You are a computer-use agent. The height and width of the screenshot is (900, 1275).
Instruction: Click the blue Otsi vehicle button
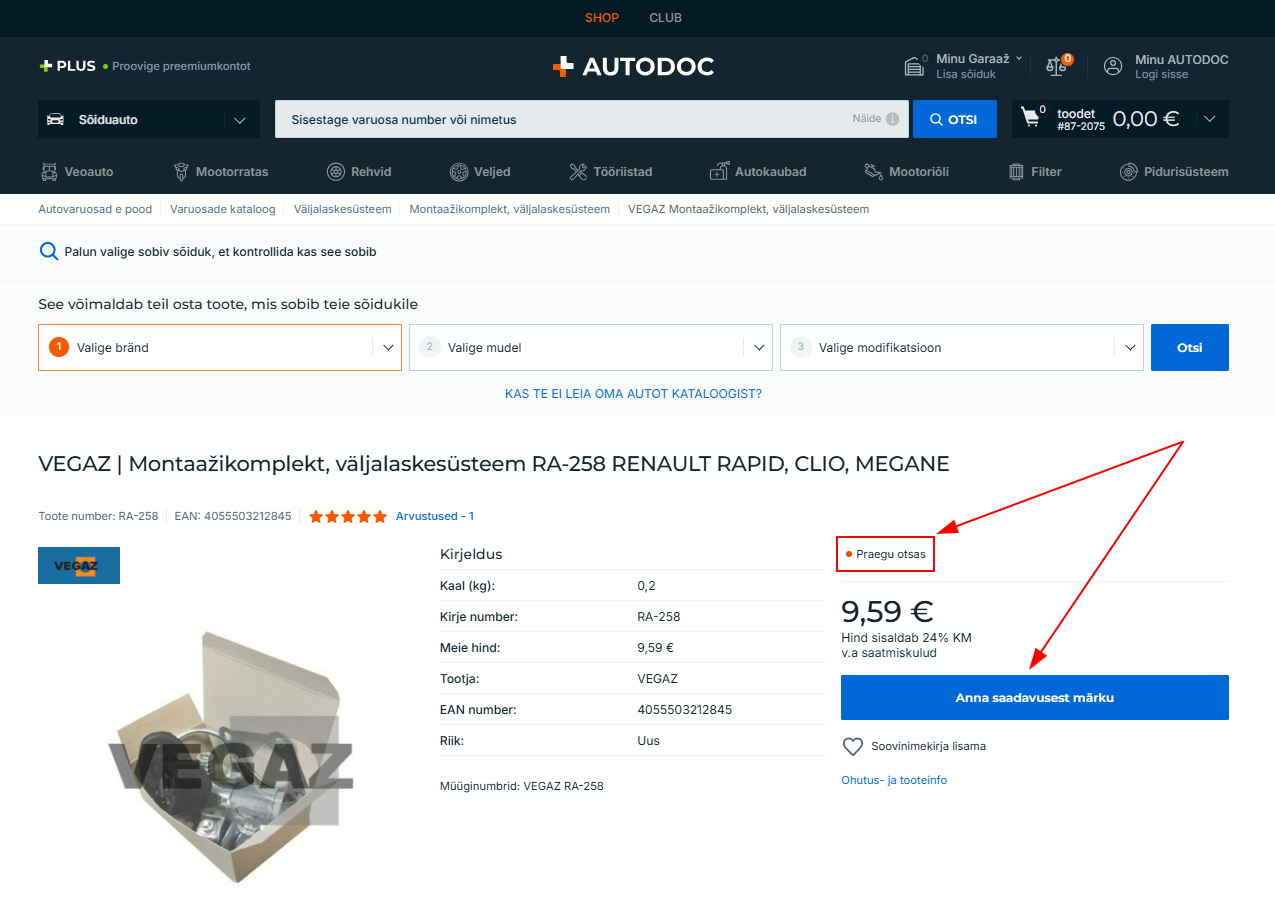(x=1190, y=347)
